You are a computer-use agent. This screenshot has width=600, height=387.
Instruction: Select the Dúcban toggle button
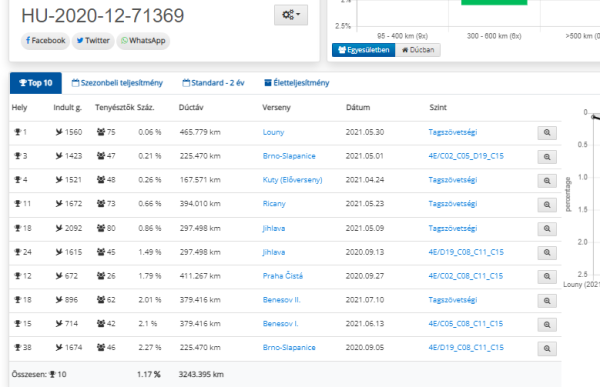click(x=418, y=50)
